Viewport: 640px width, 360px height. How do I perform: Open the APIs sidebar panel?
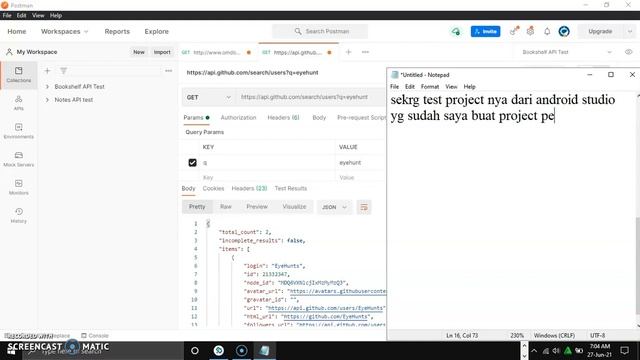18,103
